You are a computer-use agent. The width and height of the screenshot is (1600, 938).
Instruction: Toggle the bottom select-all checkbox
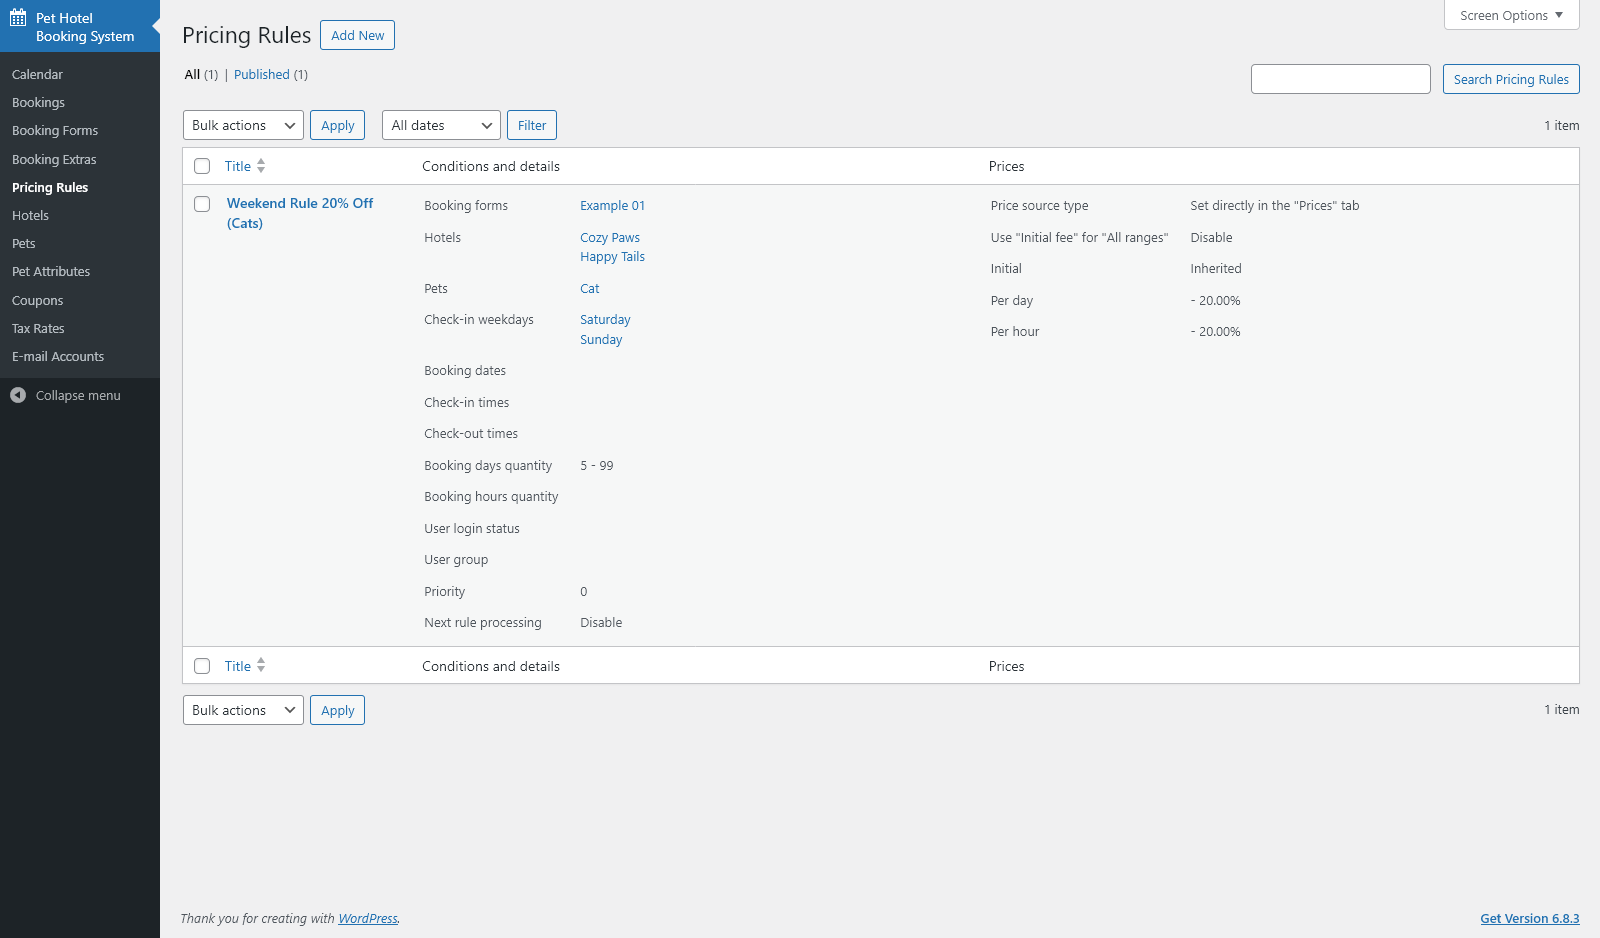[x=202, y=666]
